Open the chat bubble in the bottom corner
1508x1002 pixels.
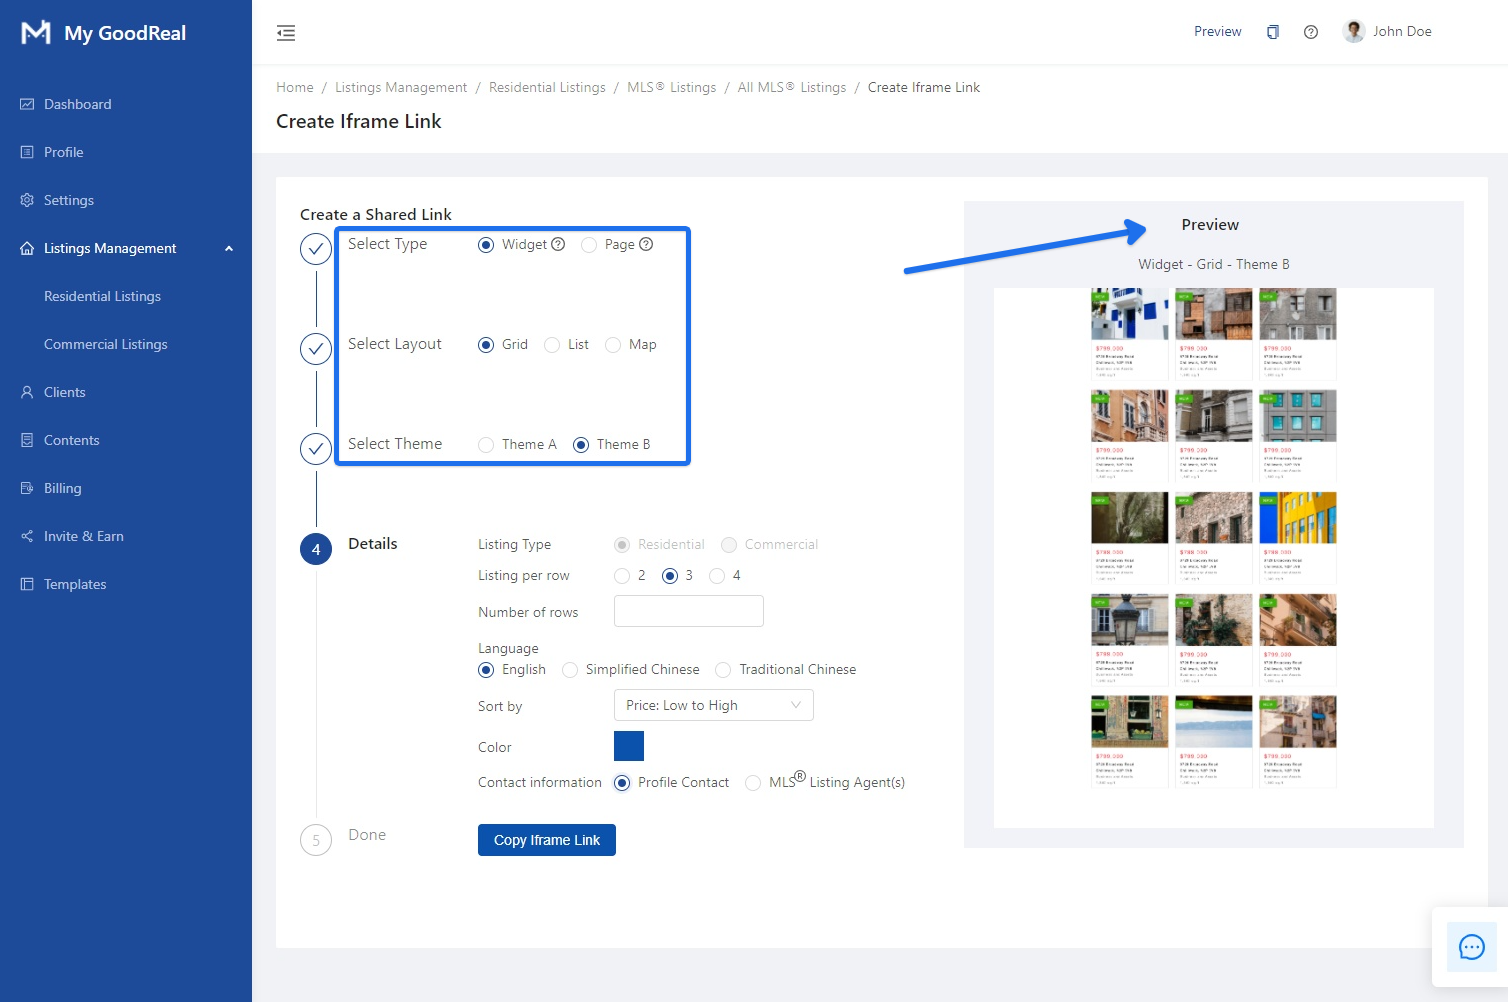[1471, 947]
